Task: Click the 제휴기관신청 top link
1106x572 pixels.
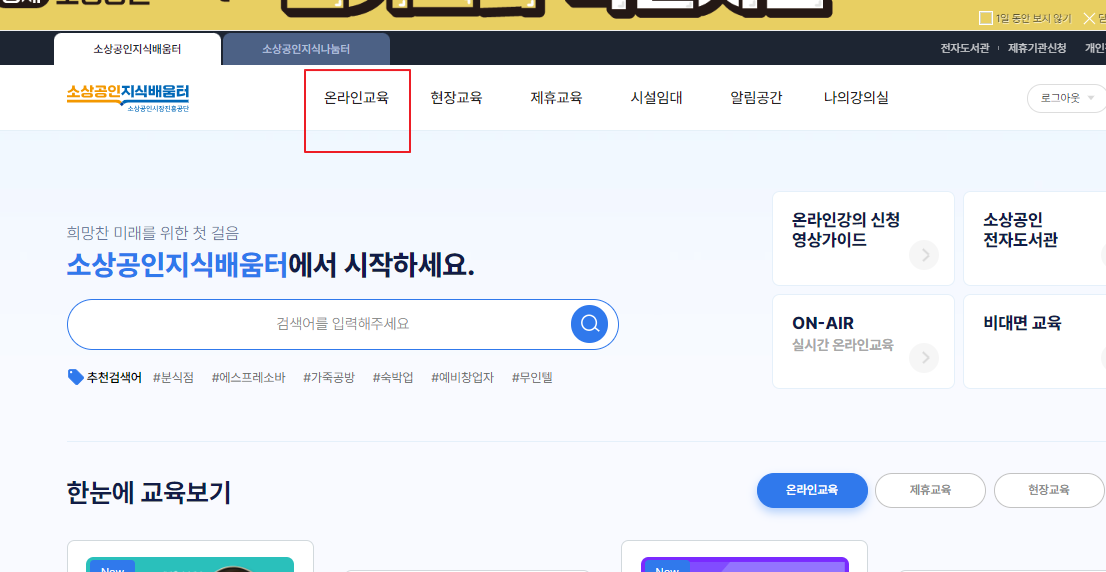Action: pyautogui.click(x=1037, y=48)
